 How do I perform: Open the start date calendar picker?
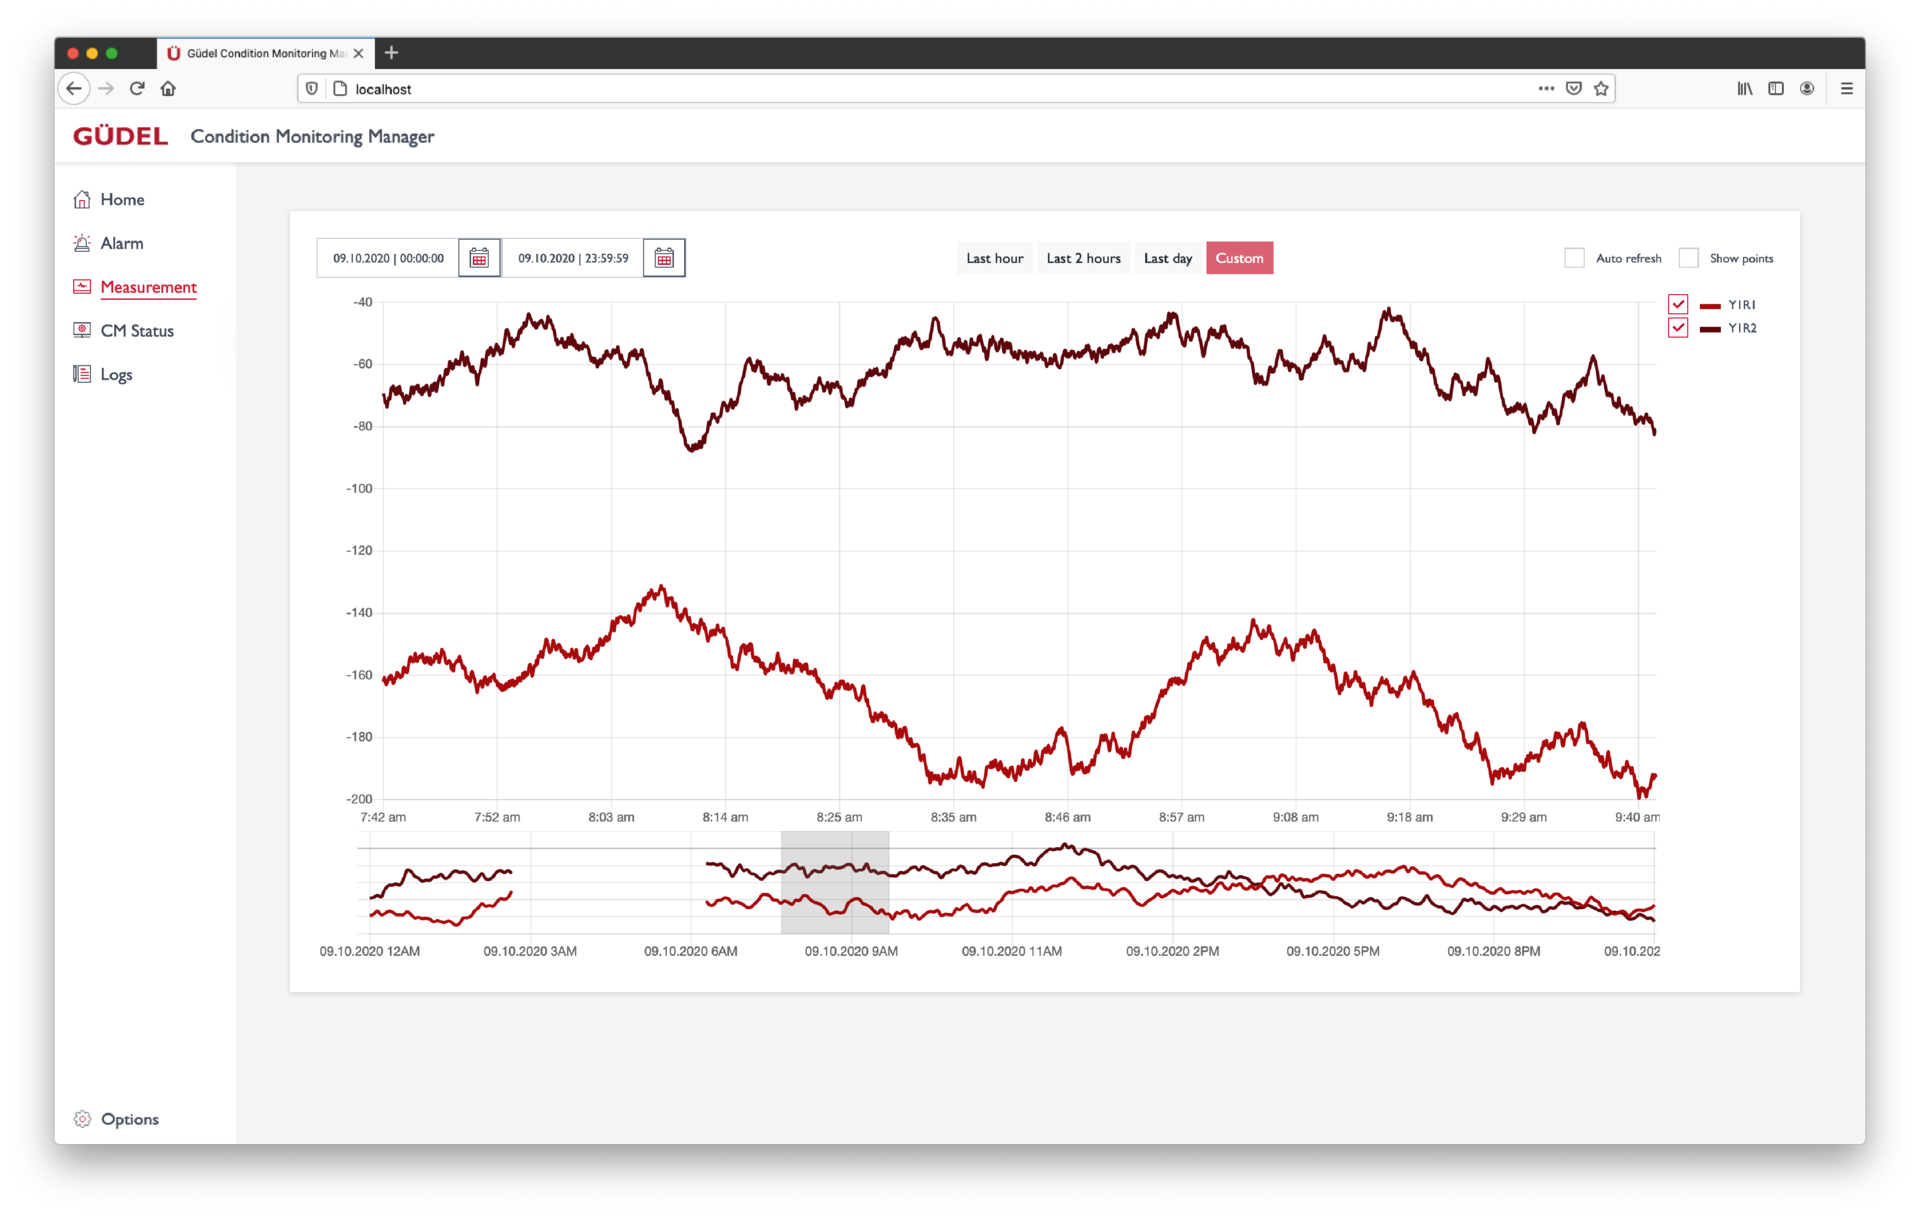tap(479, 258)
